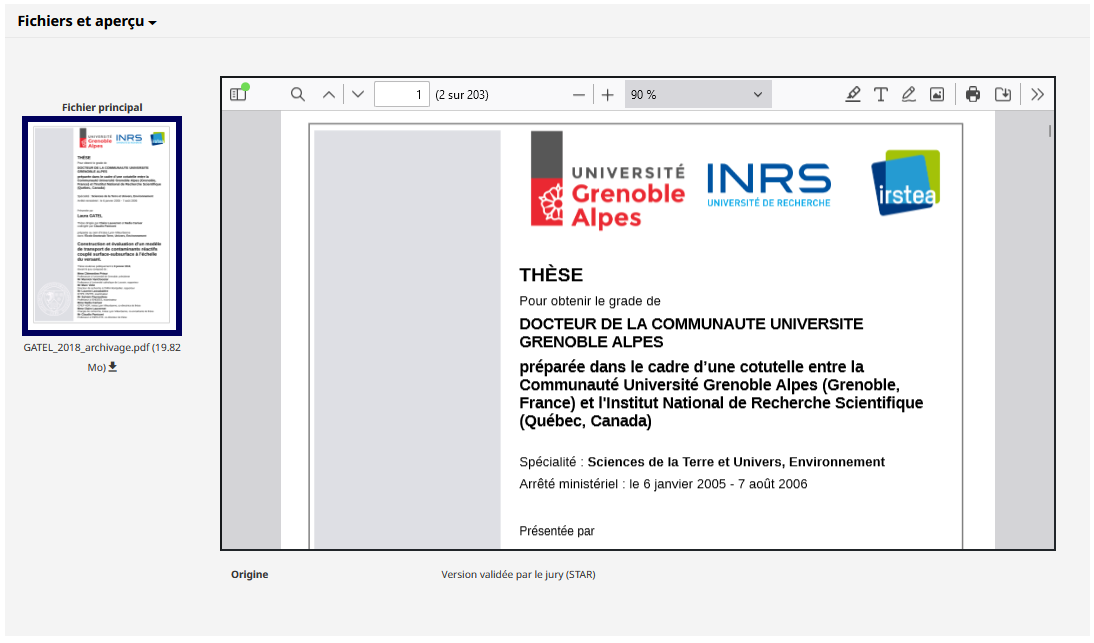Click the irstea logo in the PDF
Screen dimensions: 1094x643
click(x=906, y=183)
